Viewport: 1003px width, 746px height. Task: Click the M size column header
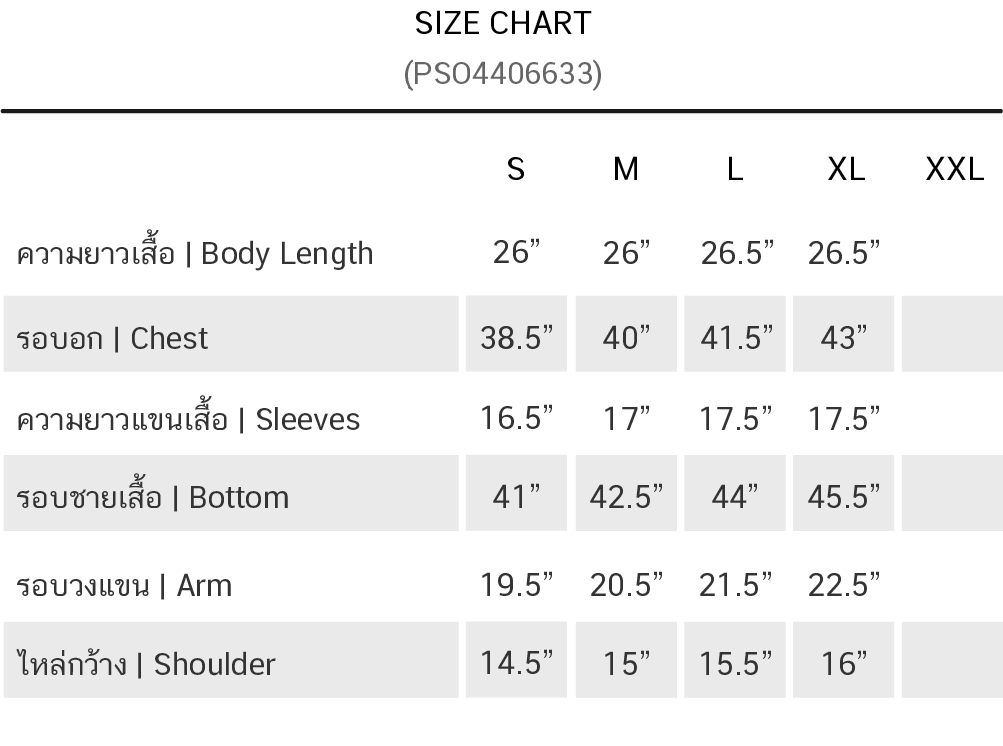click(x=626, y=170)
